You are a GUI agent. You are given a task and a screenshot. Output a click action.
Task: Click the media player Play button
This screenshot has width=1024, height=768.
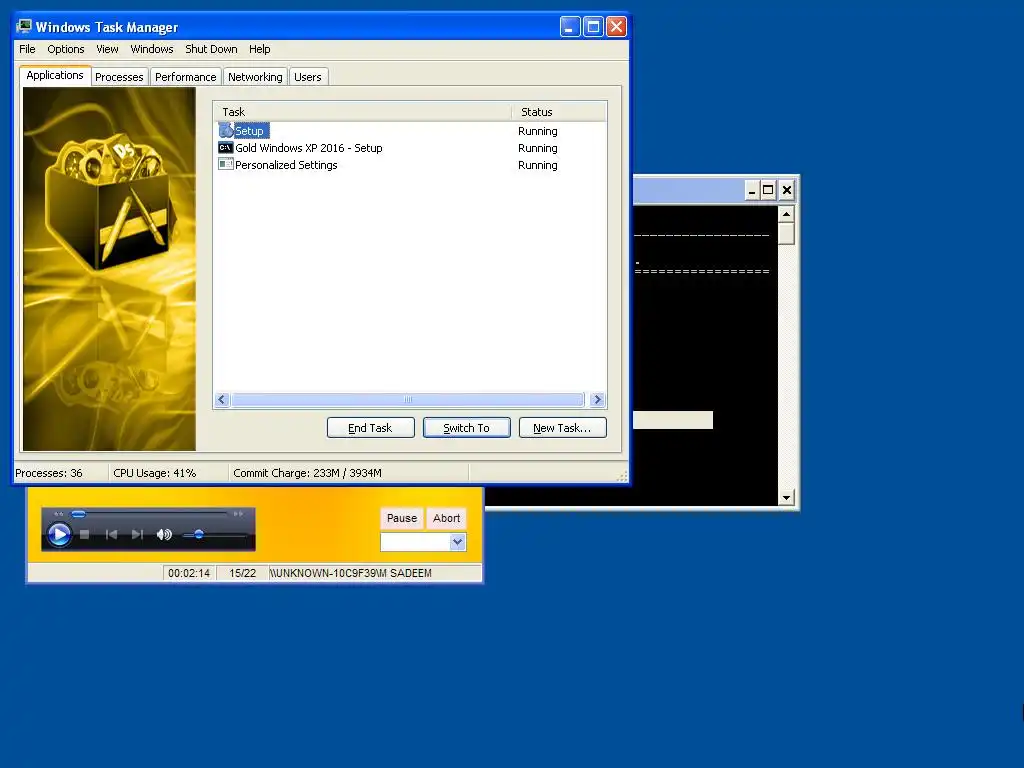pos(59,535)
